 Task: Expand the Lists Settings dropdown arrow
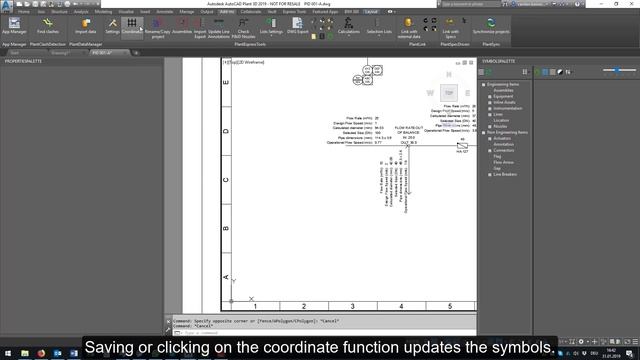[x=271, y=36]
